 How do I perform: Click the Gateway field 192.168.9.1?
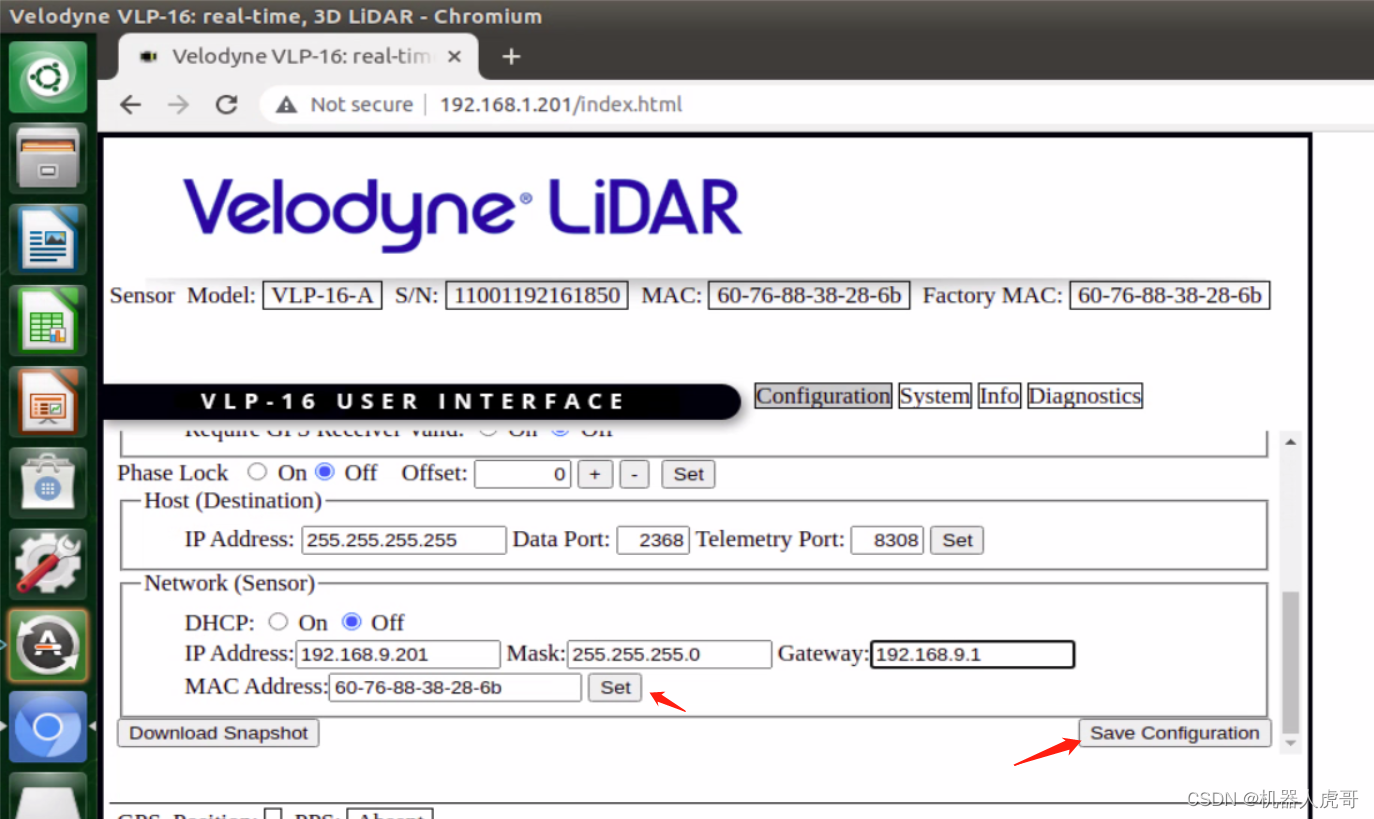973,655
